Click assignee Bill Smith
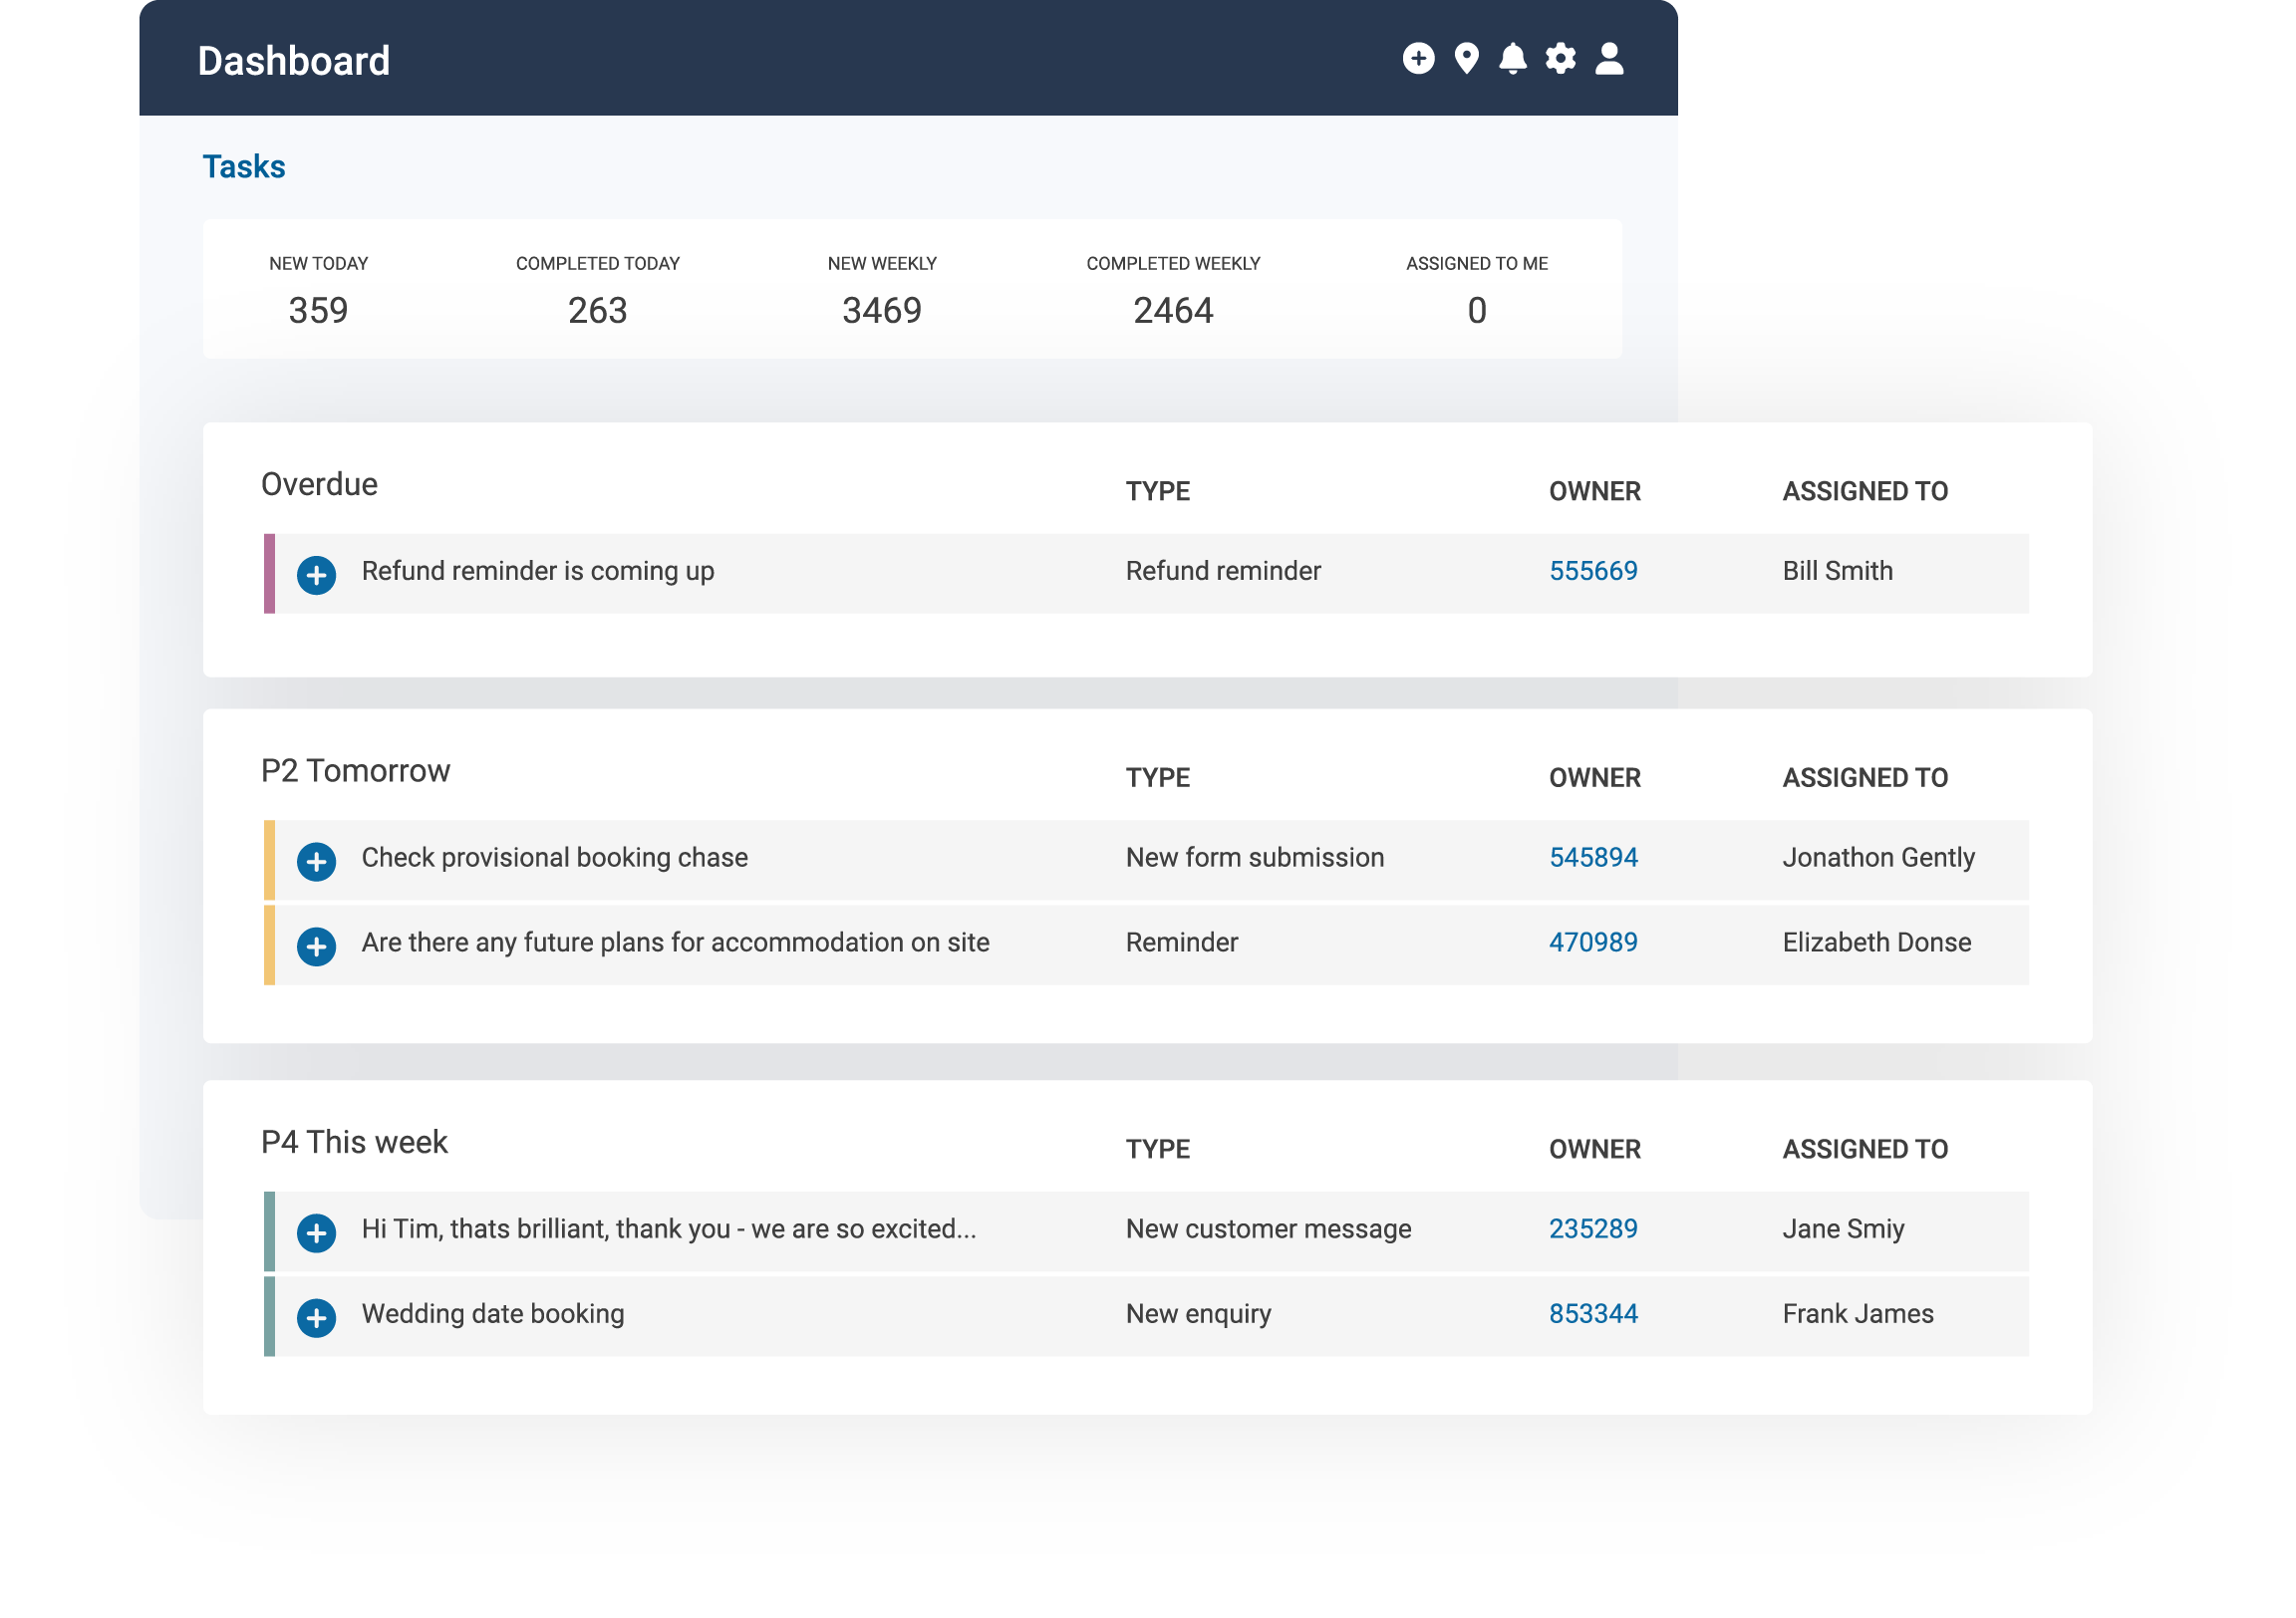 1838,571
